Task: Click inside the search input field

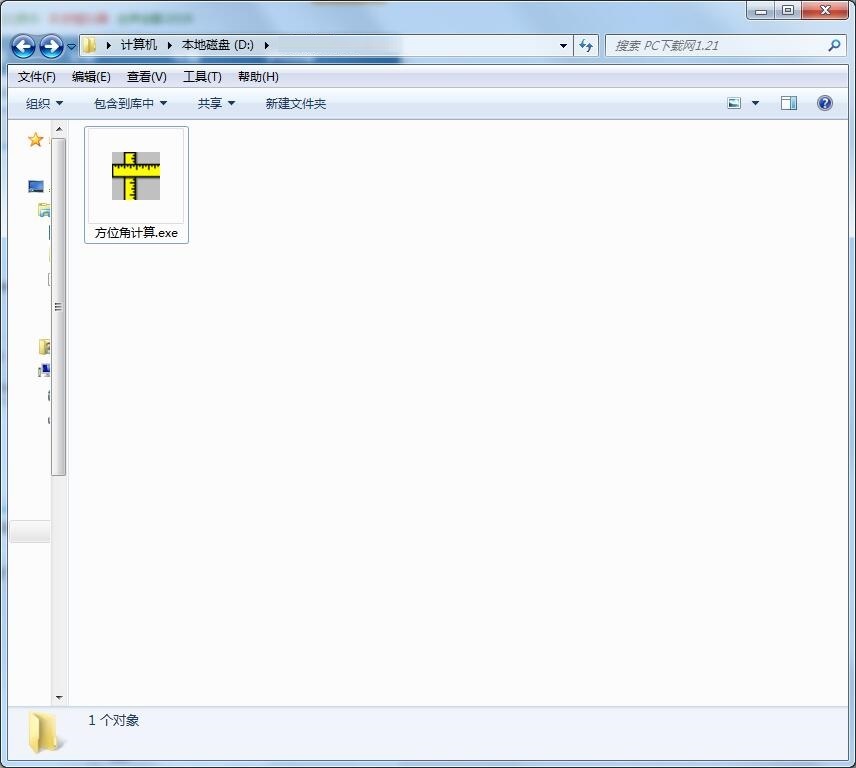Action: click(x=700, y=46)
